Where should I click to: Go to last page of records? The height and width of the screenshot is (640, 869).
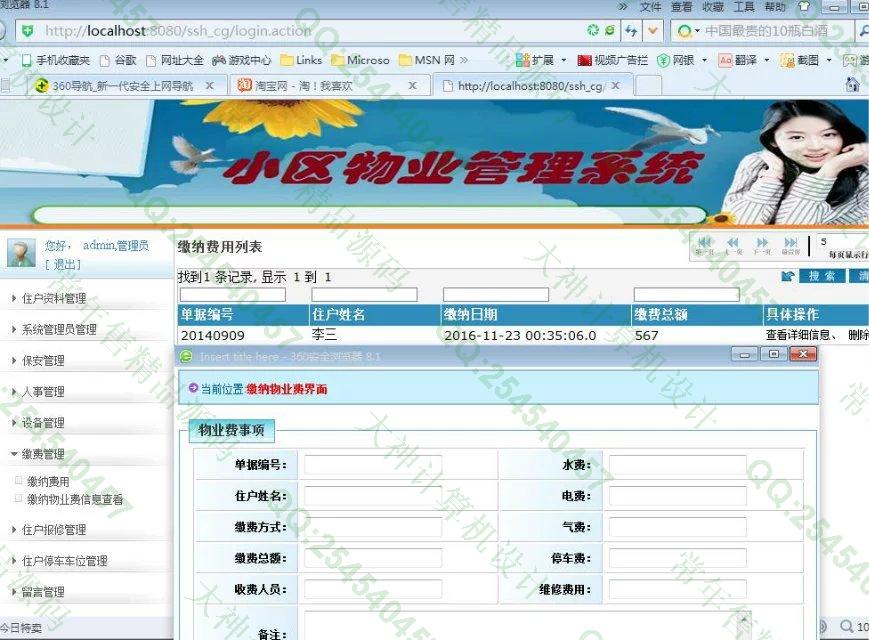791,245
